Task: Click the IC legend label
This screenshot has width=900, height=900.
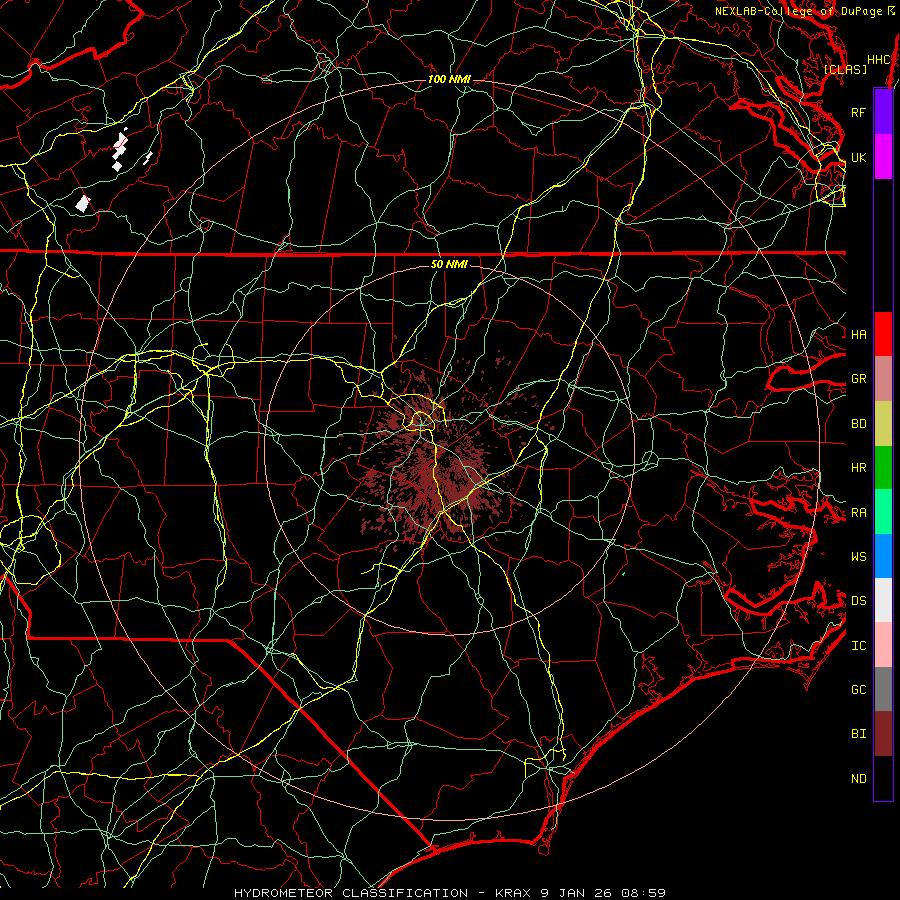Action: coord(858,645)
